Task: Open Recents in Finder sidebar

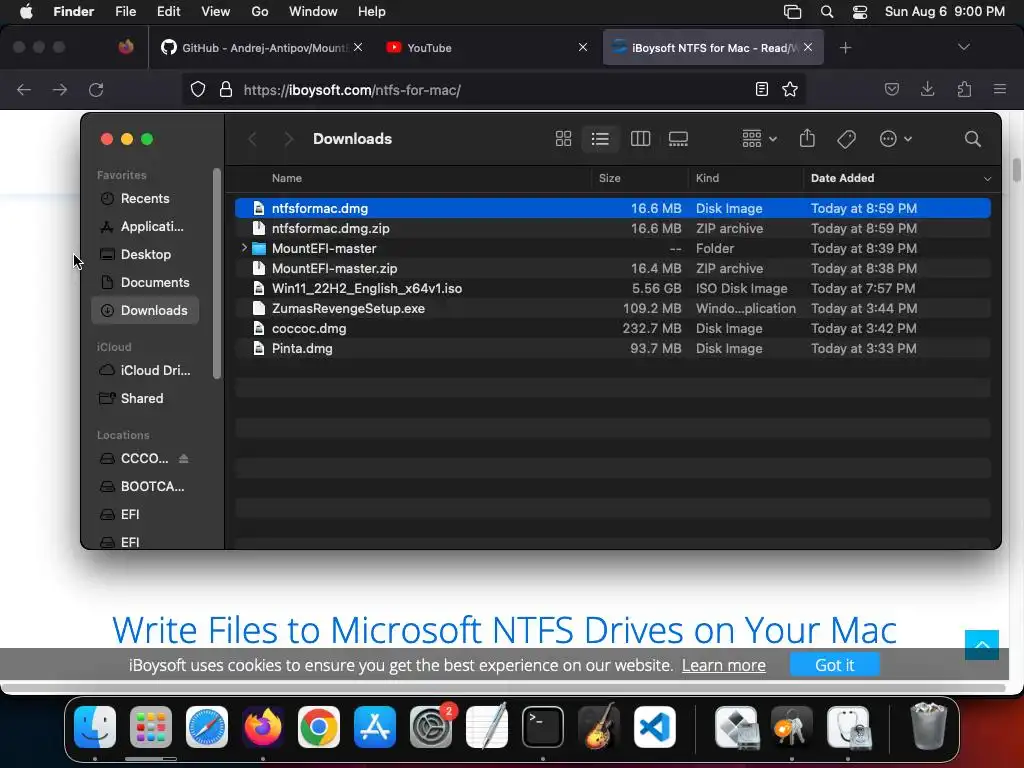Action: pyautogui.click(x=145, y=199)
